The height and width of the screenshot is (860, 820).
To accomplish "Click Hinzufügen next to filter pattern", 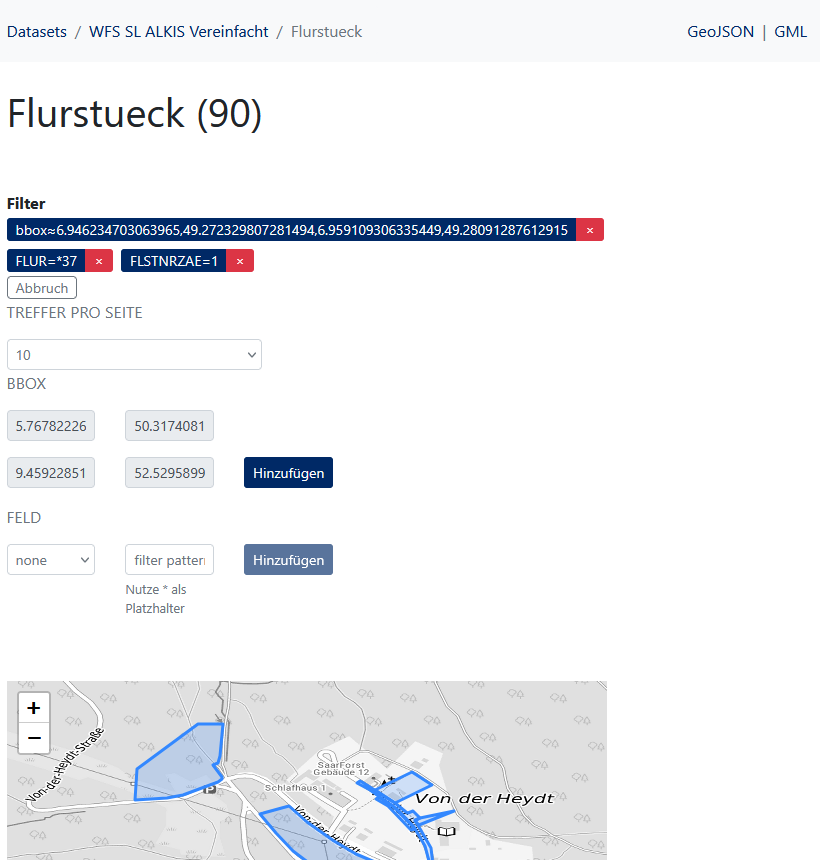I will point(288,560).
